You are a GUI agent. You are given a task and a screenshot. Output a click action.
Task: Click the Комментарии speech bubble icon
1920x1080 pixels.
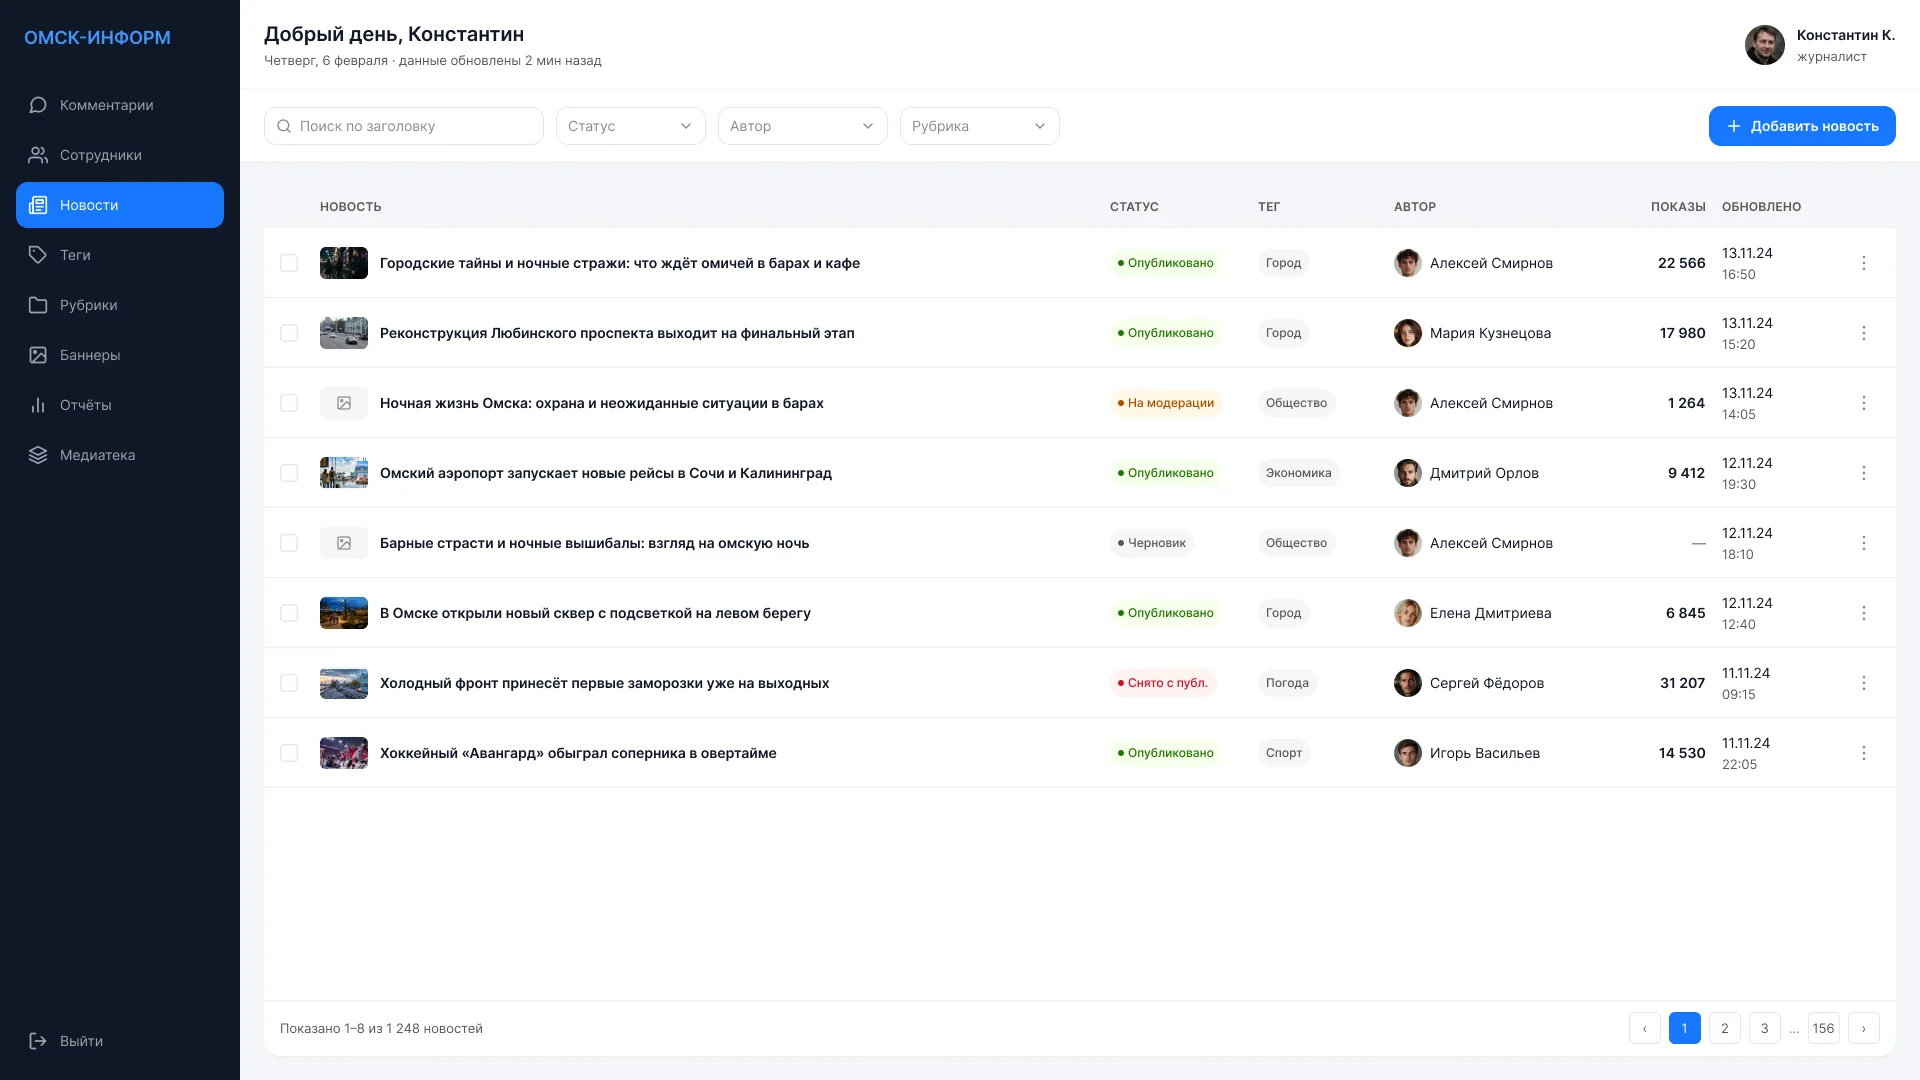click(x=38, y=105)
